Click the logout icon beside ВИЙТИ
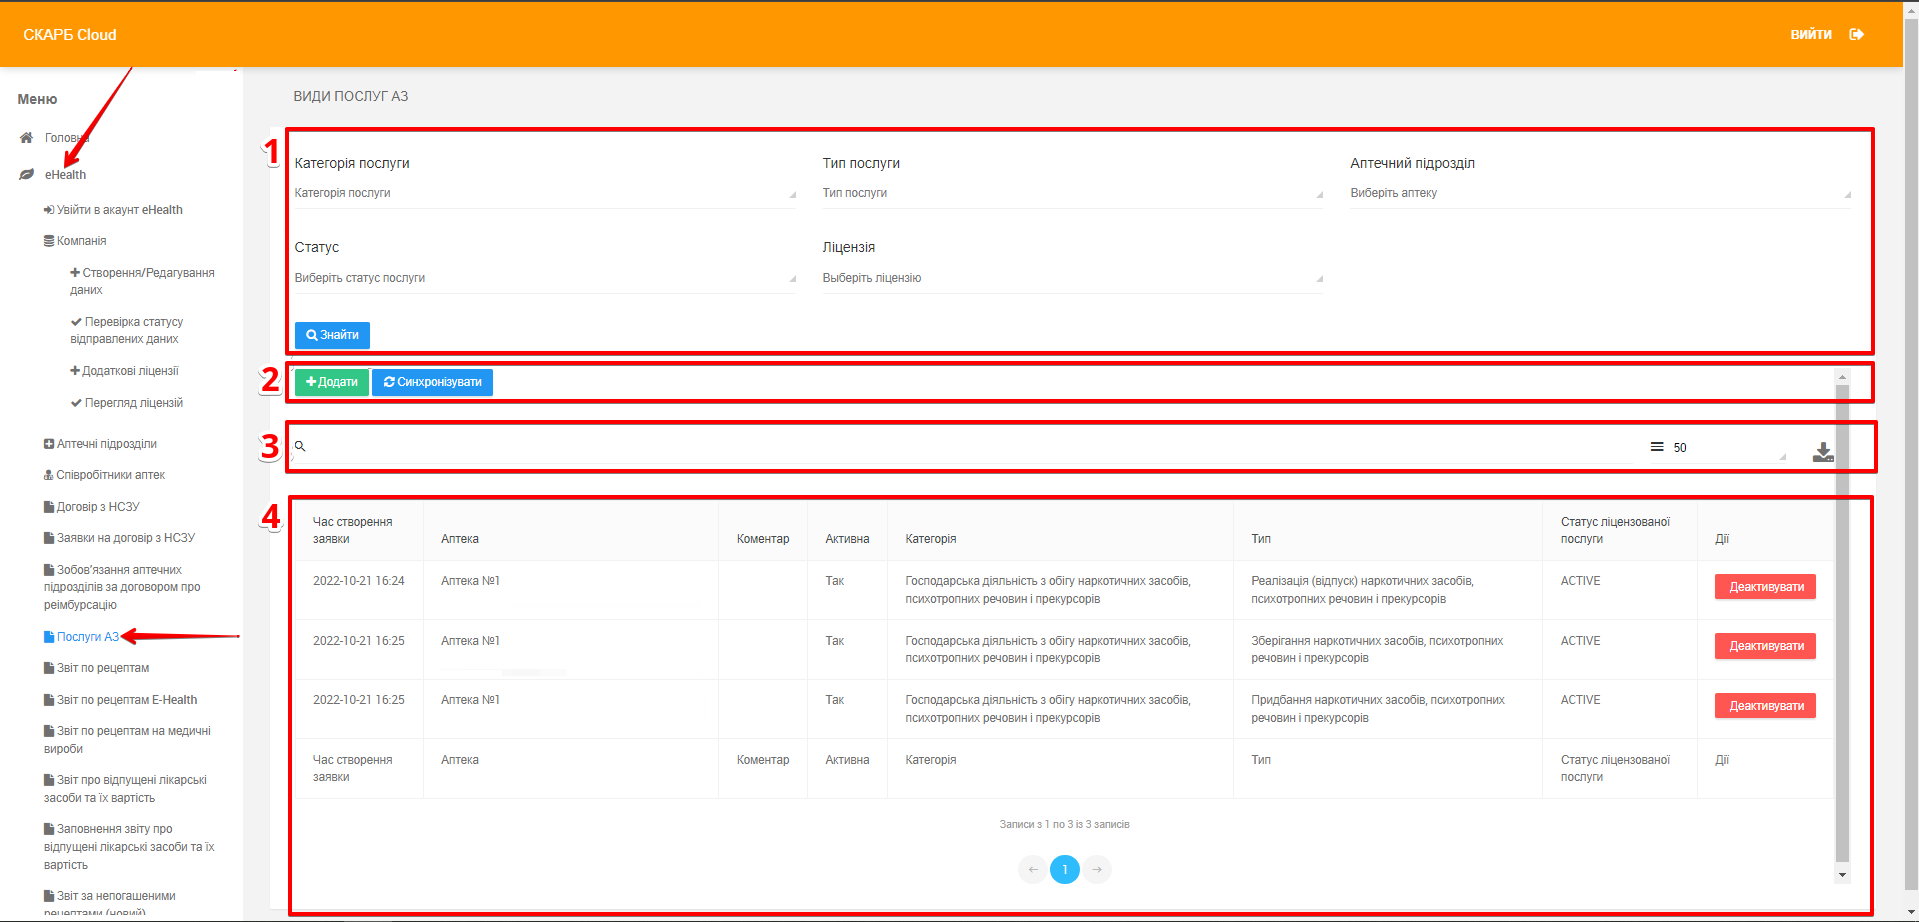 pos(1856,35)
